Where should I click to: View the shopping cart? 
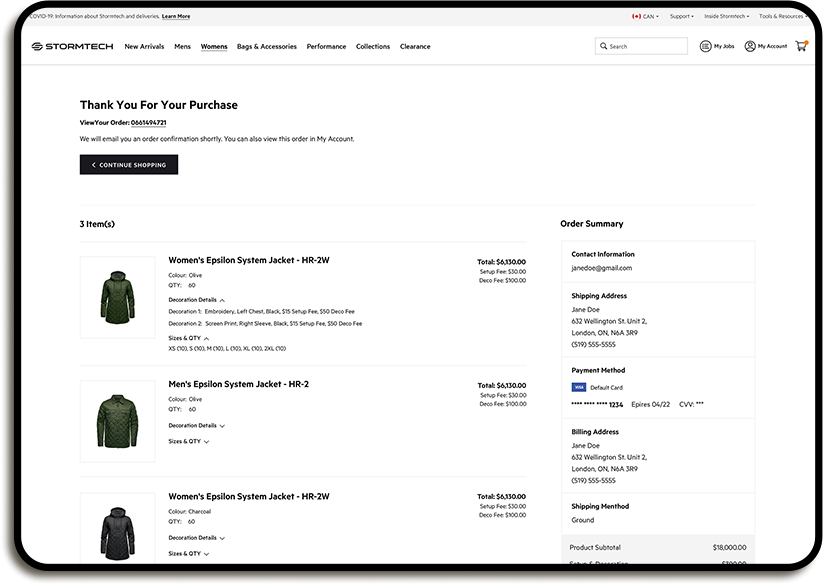[800, 46]
